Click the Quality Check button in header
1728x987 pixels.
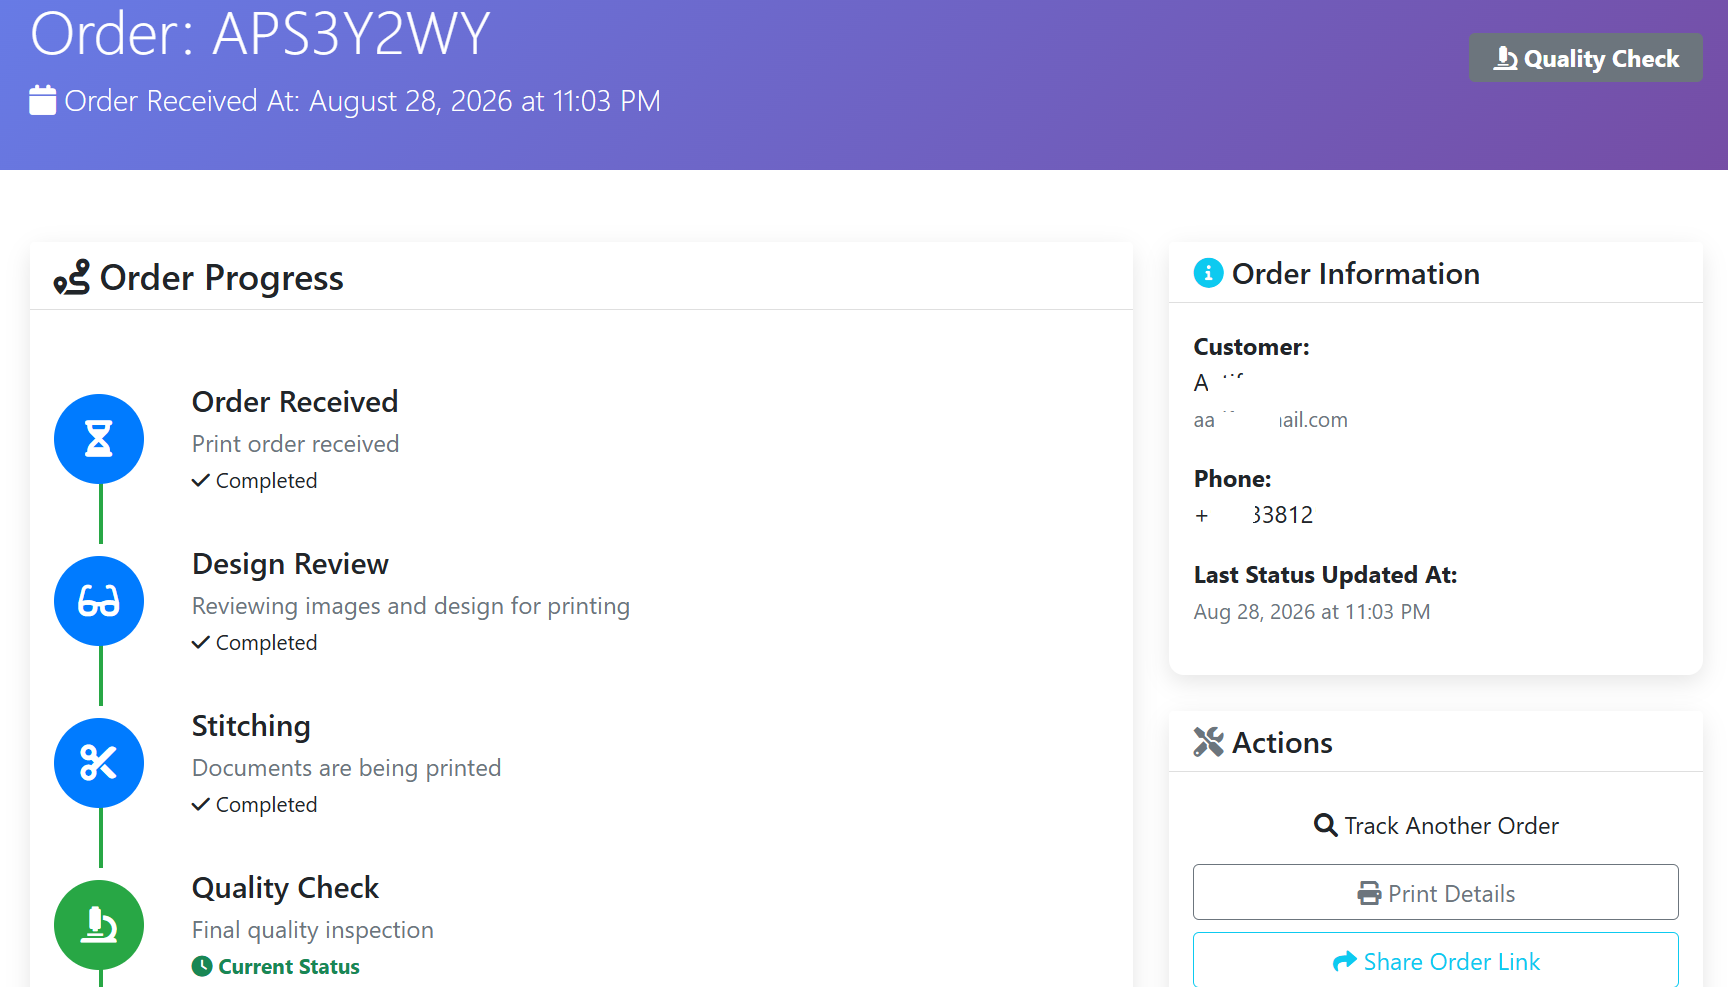[1585, 58]
